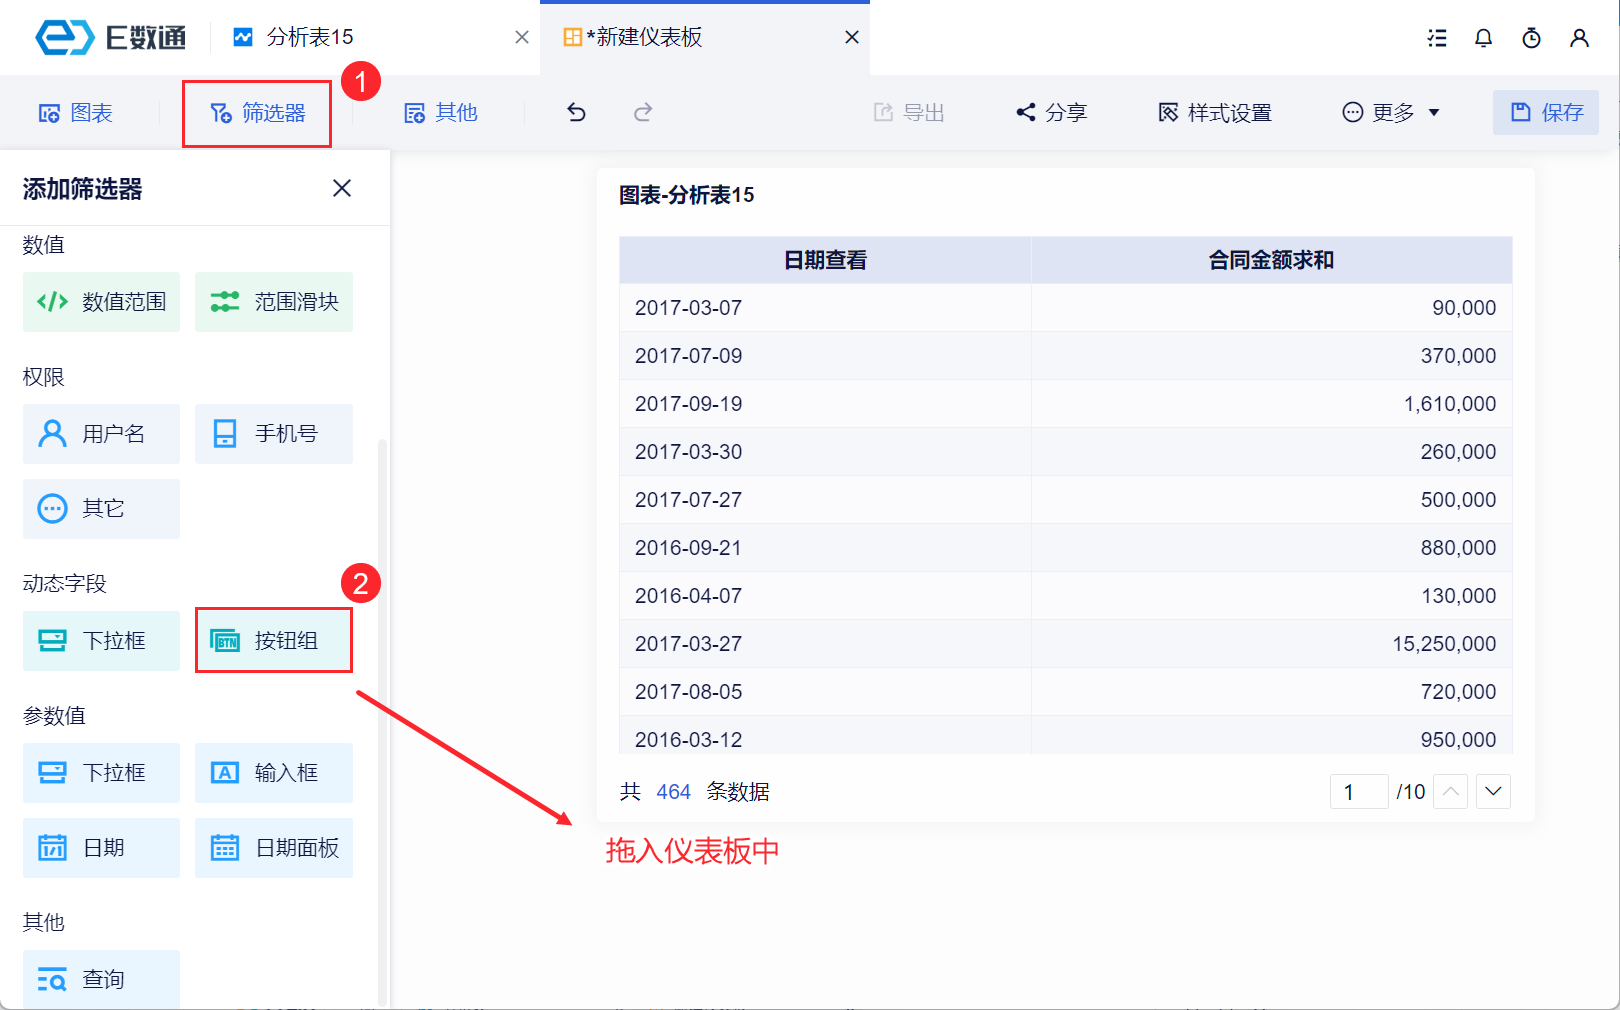Image resolution: width=1620 pixels, height=1010 pixels.
Task: Click the timer clock icon
Action: 1532,38
